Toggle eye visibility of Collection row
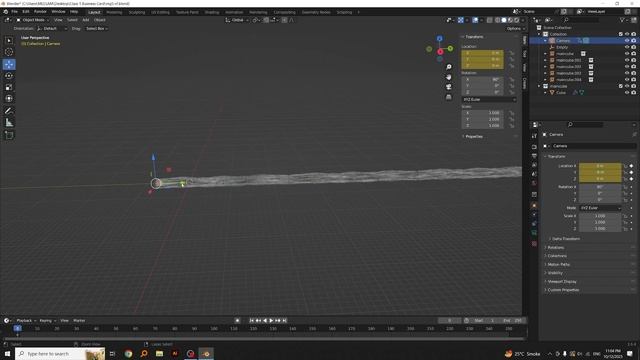Screen dimensions: 640x360 [627, 34]
